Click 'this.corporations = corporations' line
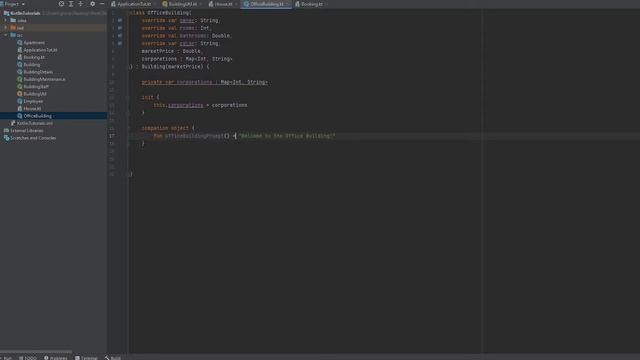The image size is (640, 360). [x=200, y=105]
